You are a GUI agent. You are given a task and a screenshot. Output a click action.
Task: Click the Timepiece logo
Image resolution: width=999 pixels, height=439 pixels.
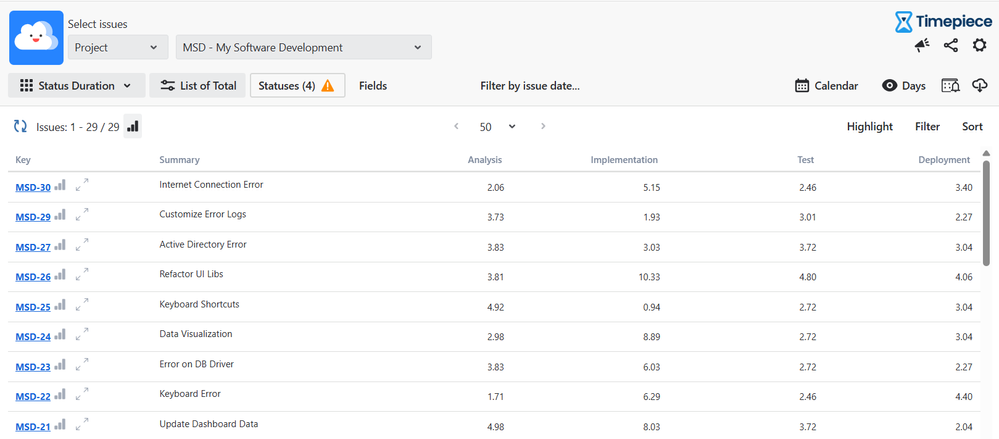click(944, 22)
